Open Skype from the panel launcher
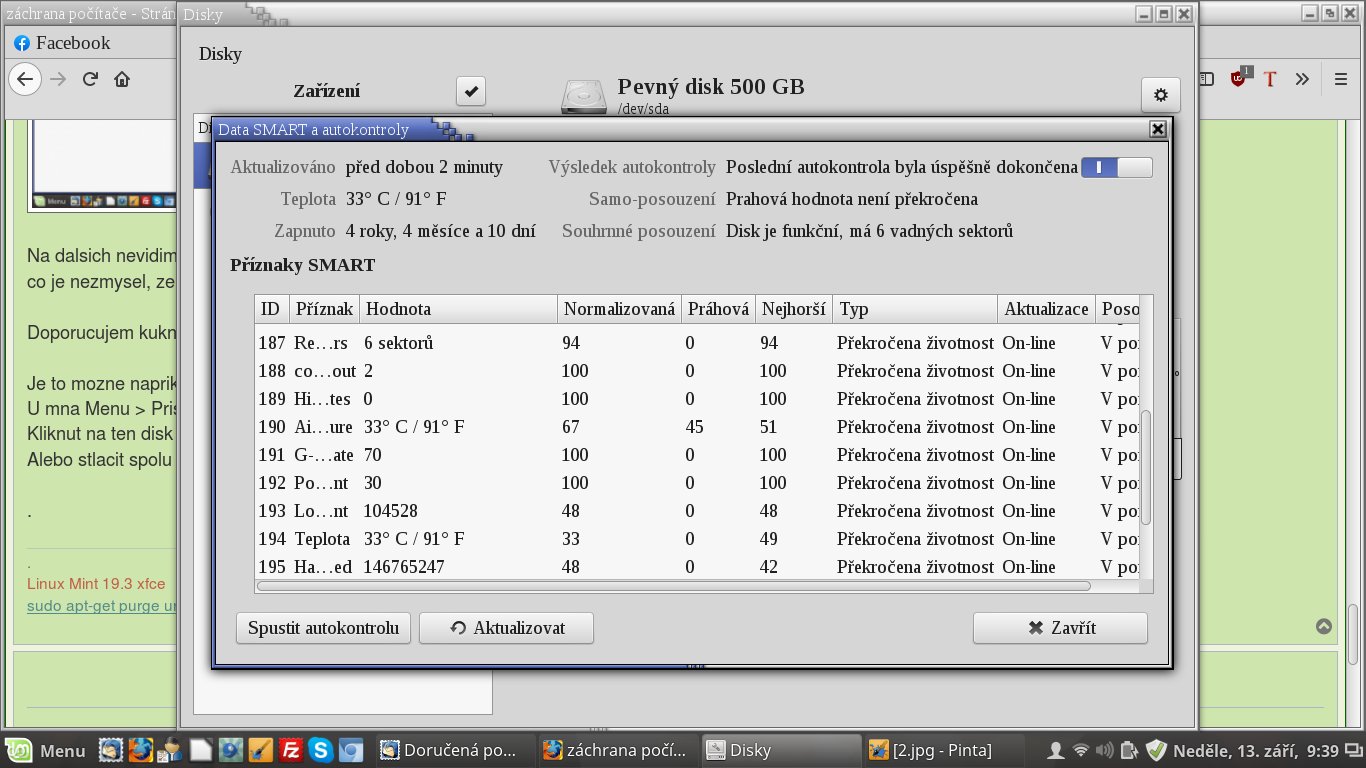 tap(321, 750)
